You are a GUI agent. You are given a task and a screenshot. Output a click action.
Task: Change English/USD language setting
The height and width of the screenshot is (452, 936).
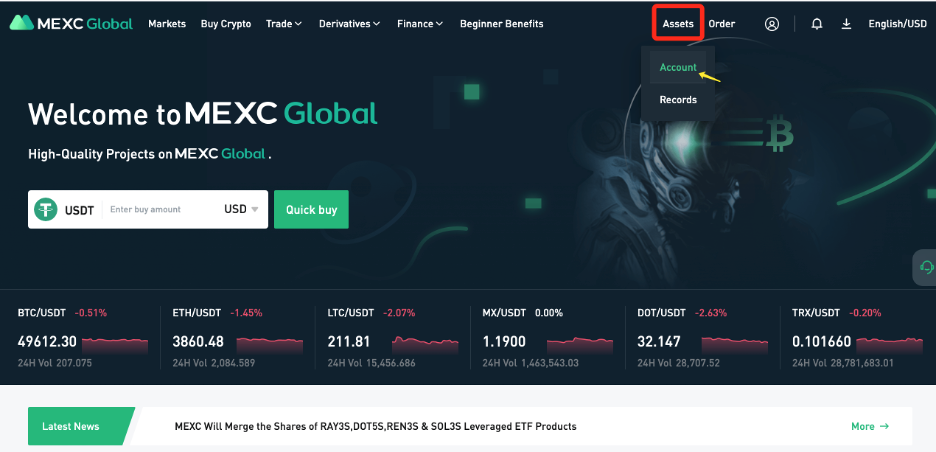pos(897,24)
